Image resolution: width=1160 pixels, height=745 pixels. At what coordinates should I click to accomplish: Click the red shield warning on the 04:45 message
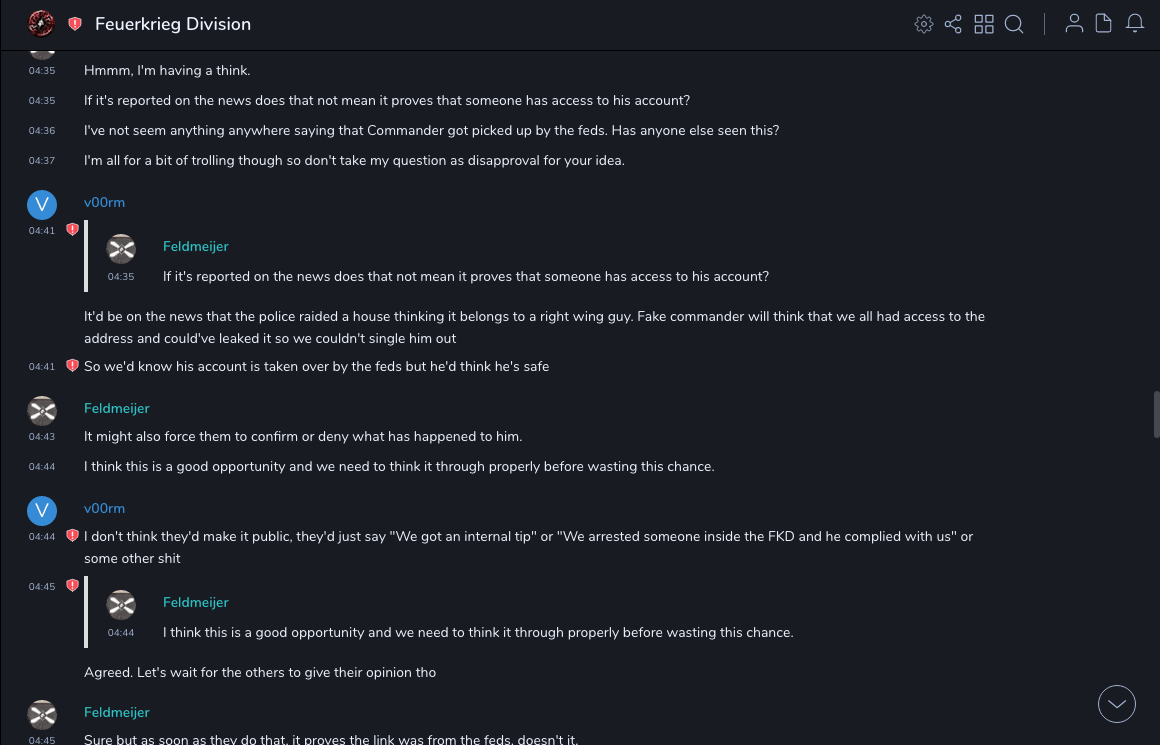[x=72, y=586]
